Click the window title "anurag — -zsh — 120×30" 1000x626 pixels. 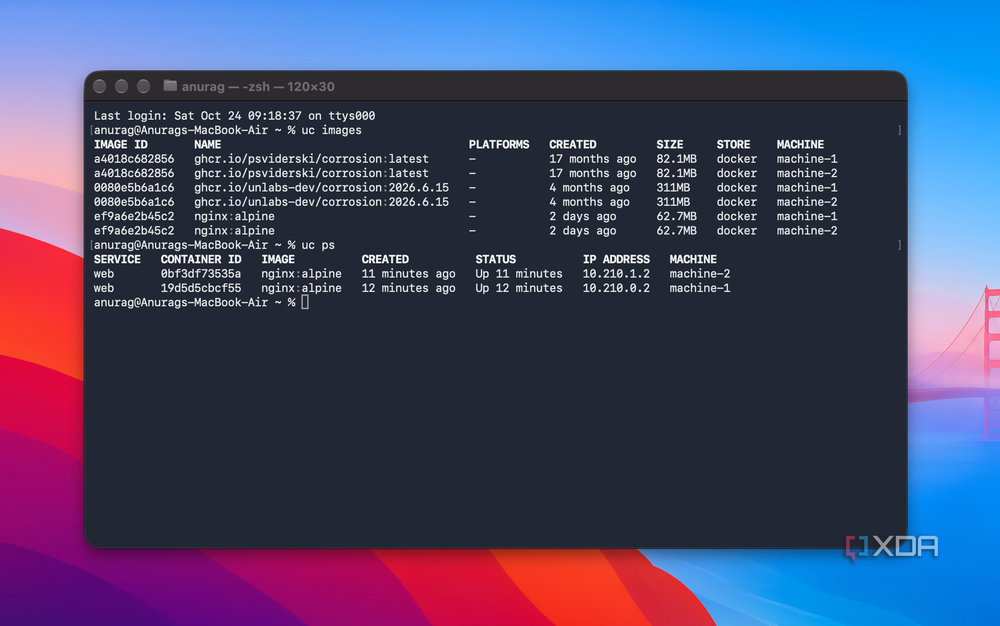[258, 87]
